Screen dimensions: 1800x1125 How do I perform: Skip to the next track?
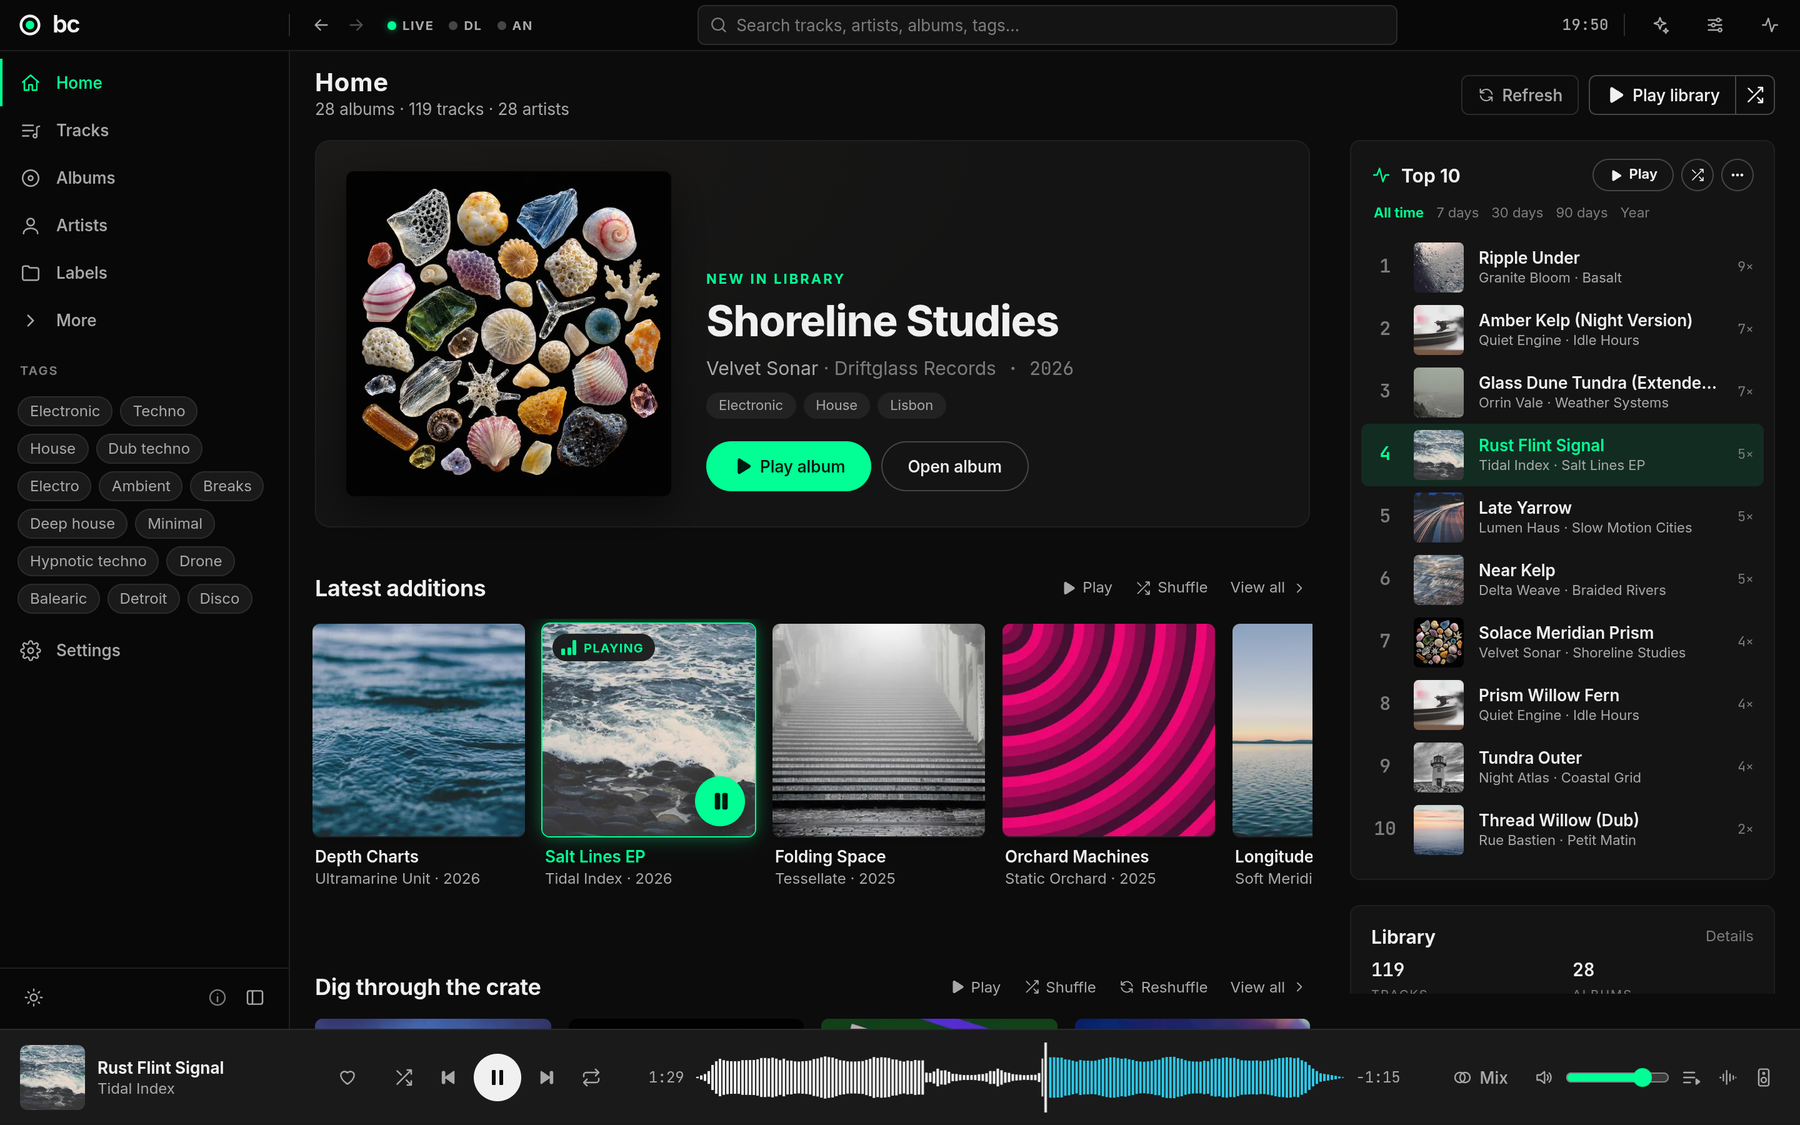[x=546, y=1077]
